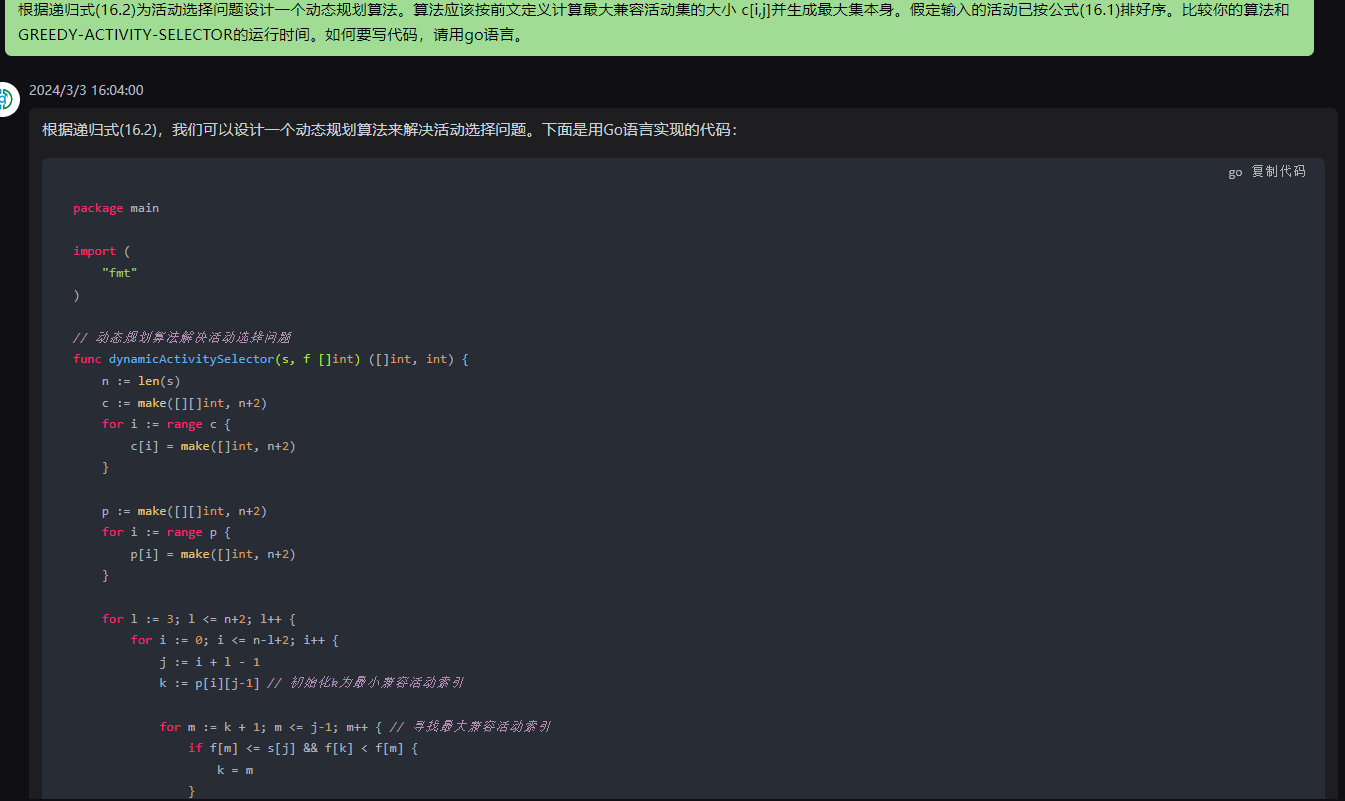Click the line n := len(s)

(141, 381)
